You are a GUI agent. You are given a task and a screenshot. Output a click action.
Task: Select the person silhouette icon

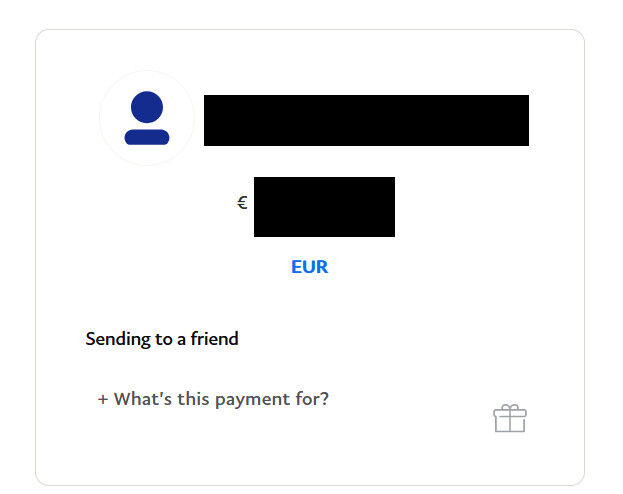pos(147,118)
